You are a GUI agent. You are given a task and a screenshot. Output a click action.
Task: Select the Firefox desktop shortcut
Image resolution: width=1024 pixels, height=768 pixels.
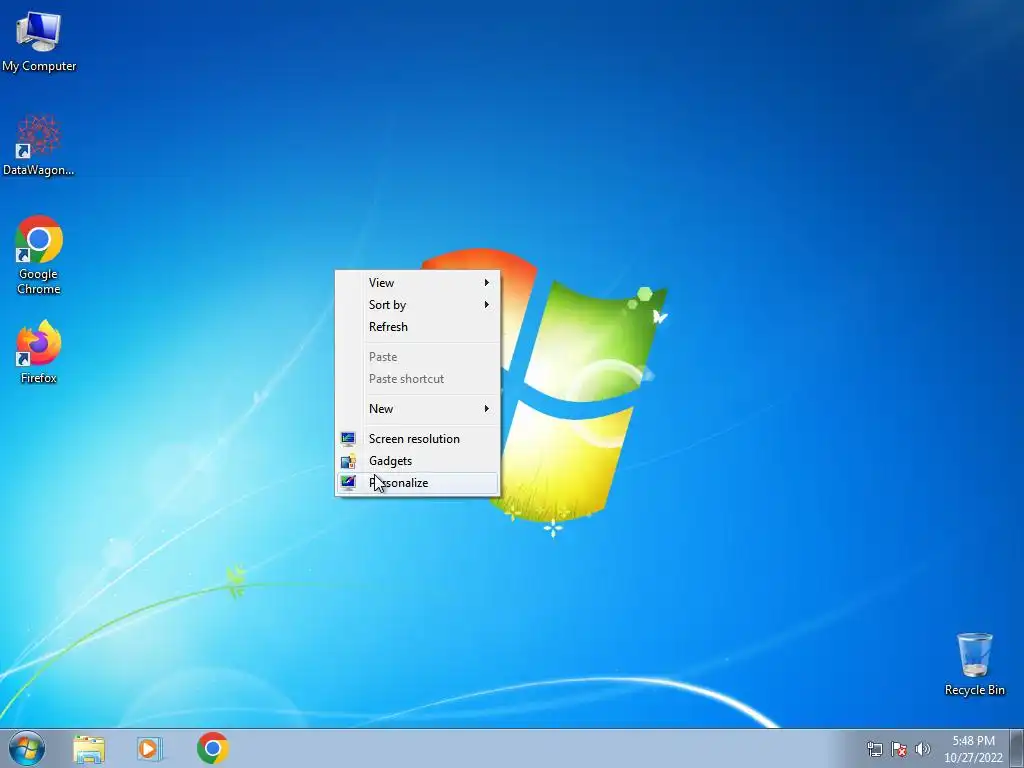click(x=39, y=352)
